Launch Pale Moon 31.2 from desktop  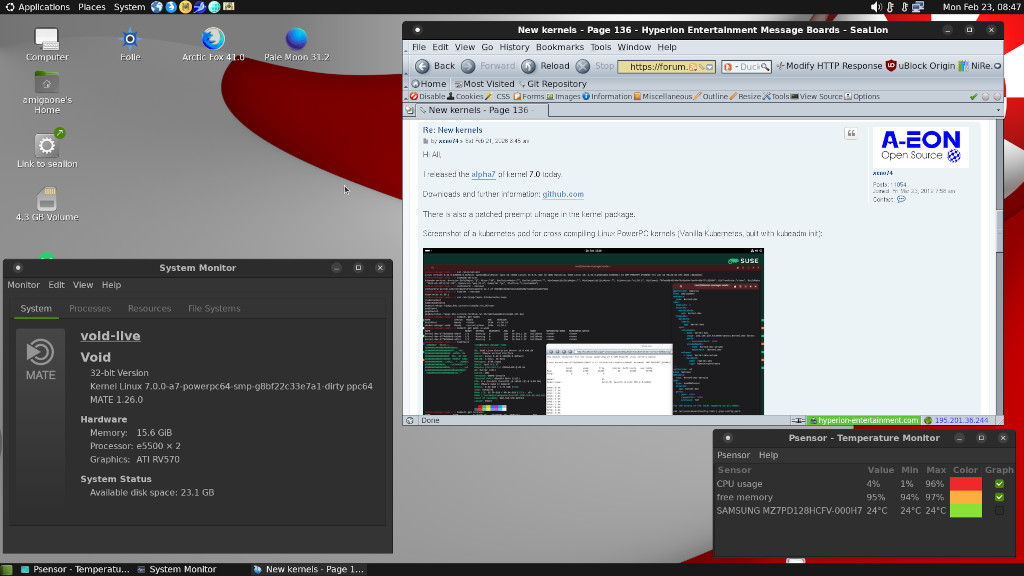(296, 40)
